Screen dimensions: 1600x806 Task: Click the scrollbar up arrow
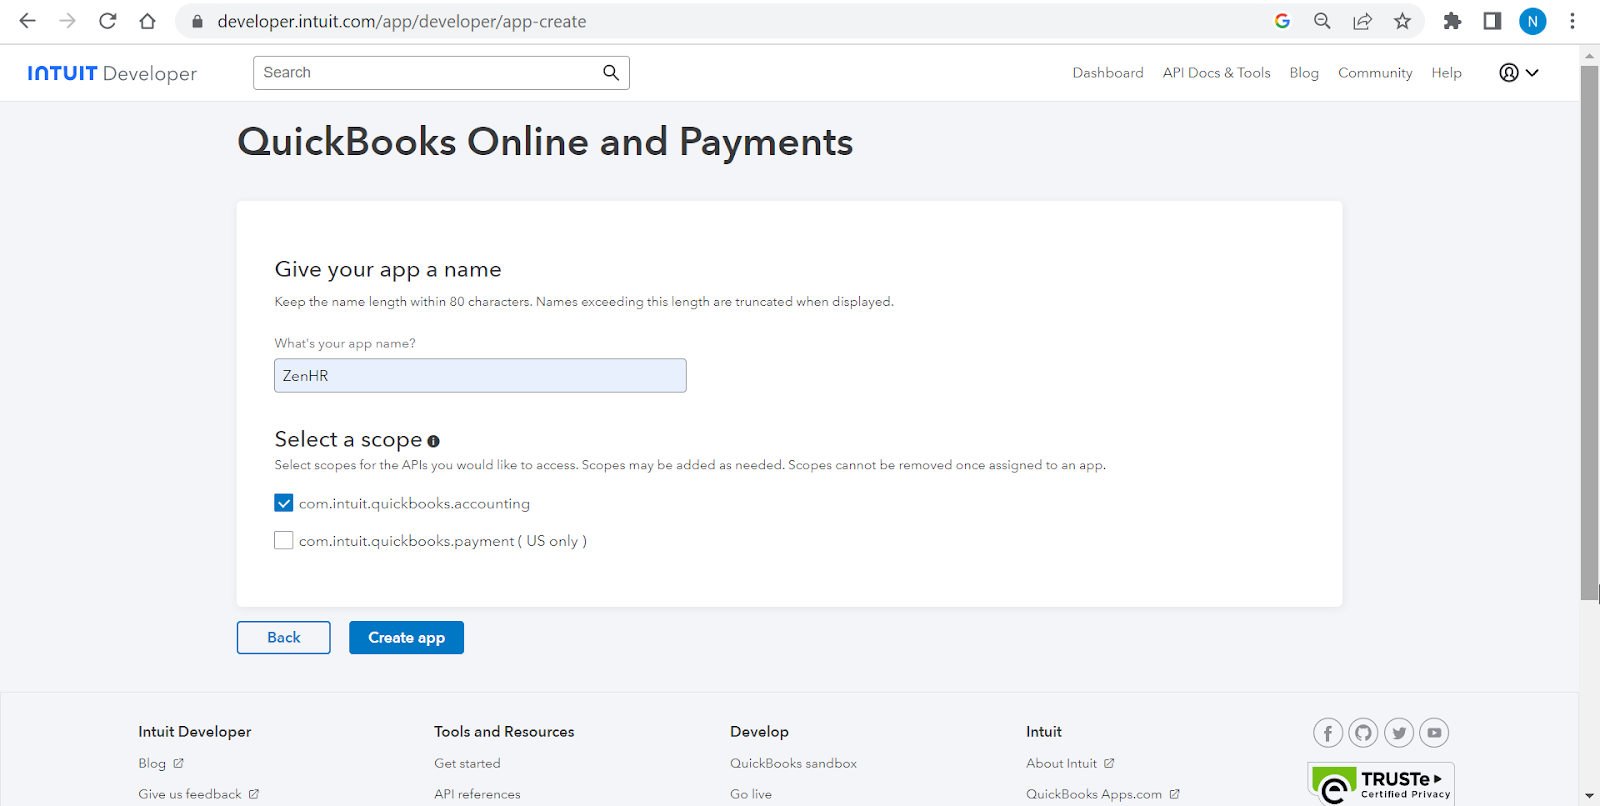click(1589, 56)
